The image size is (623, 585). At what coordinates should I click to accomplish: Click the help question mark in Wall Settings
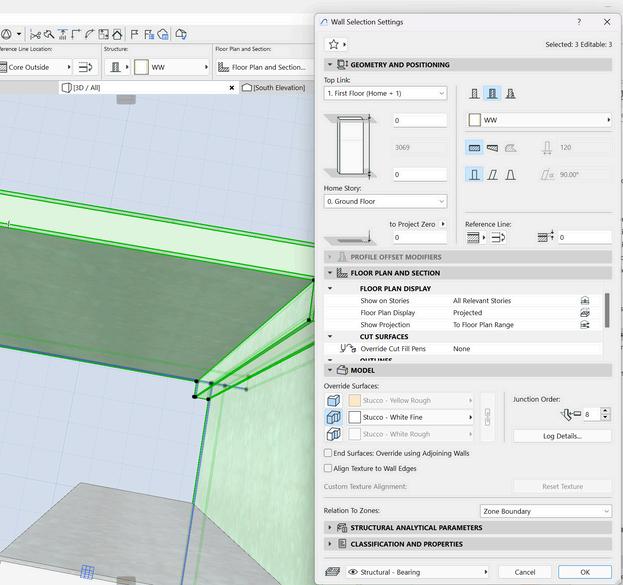(579, 22)
